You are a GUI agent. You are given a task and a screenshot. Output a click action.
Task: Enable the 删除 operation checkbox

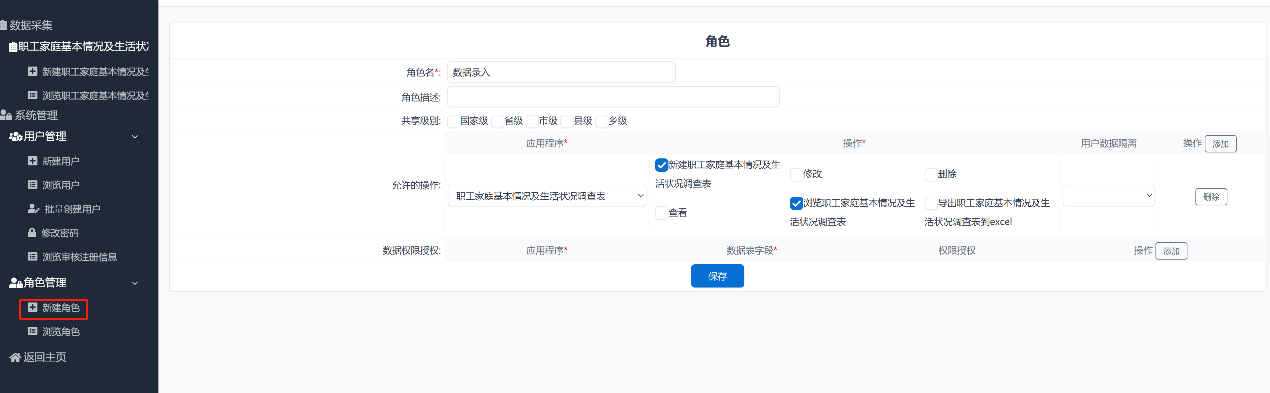pyautogui.click(x=931, y=175)
